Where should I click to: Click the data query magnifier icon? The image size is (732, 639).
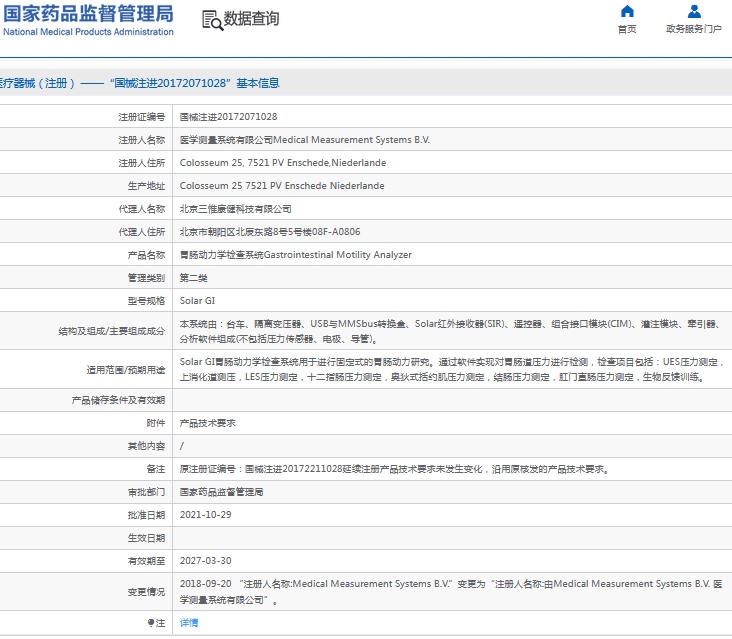pyautogui.click(x=212, y=20)
